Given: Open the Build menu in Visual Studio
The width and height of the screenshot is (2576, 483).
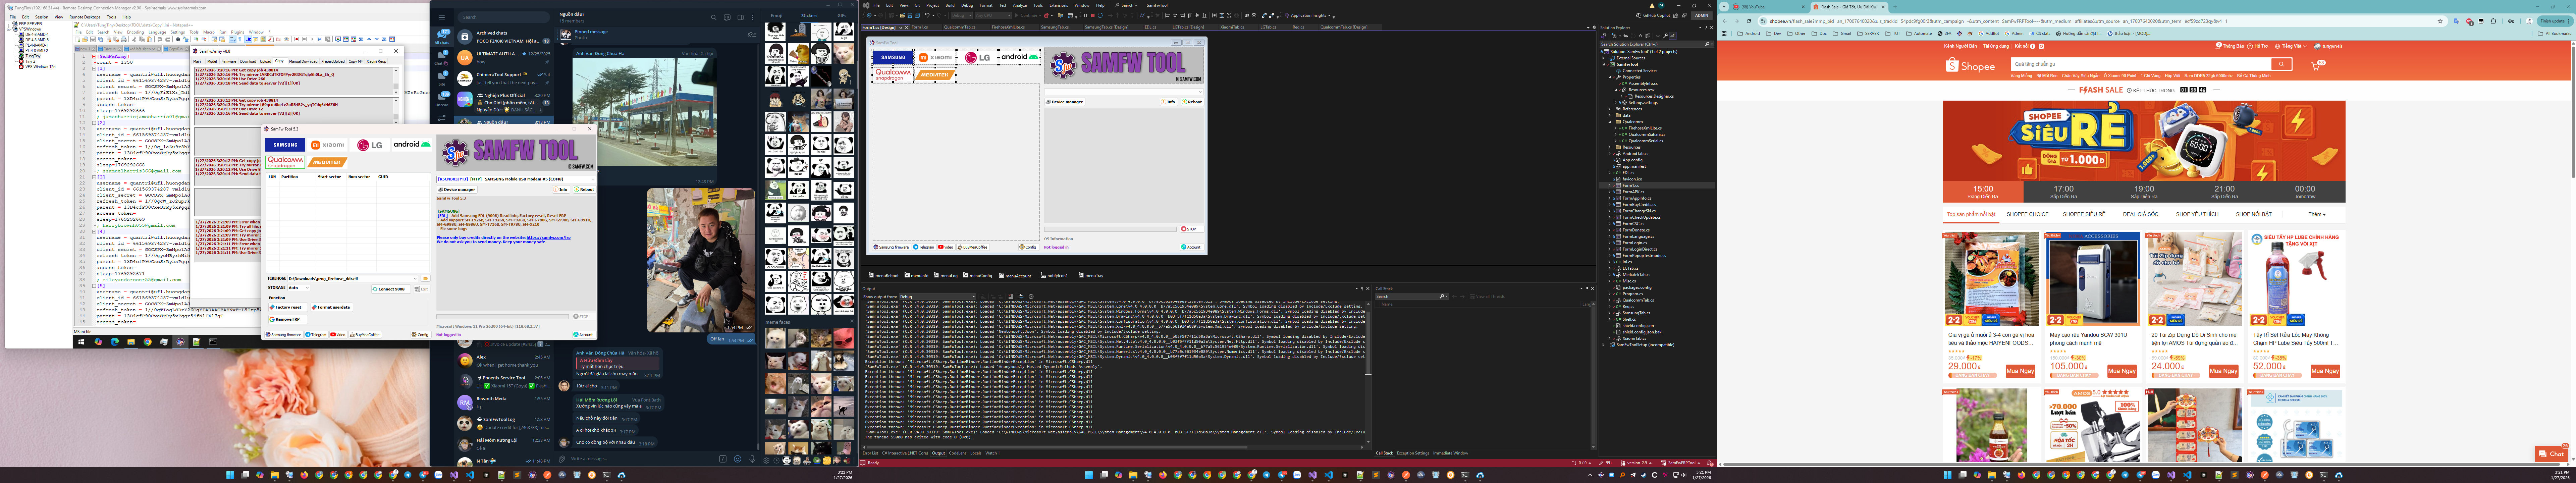Looking at the screenshot, I should [950, 5].
